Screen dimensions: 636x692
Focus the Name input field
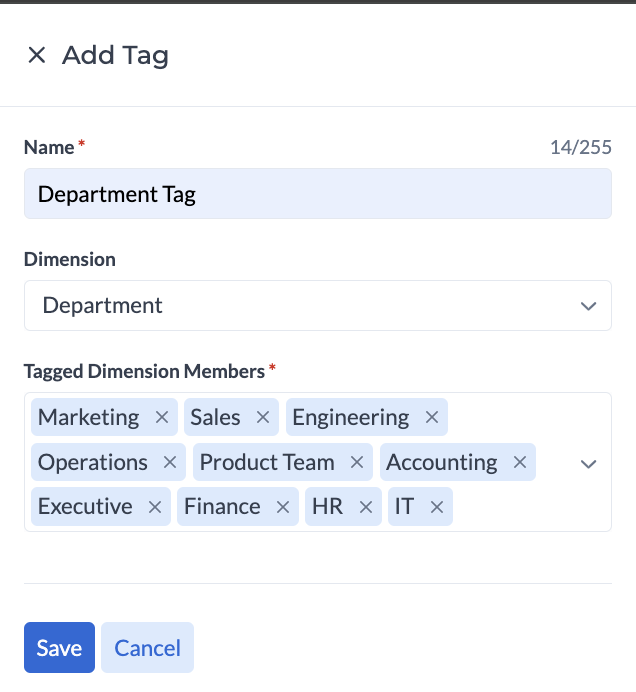click(317, 194)
